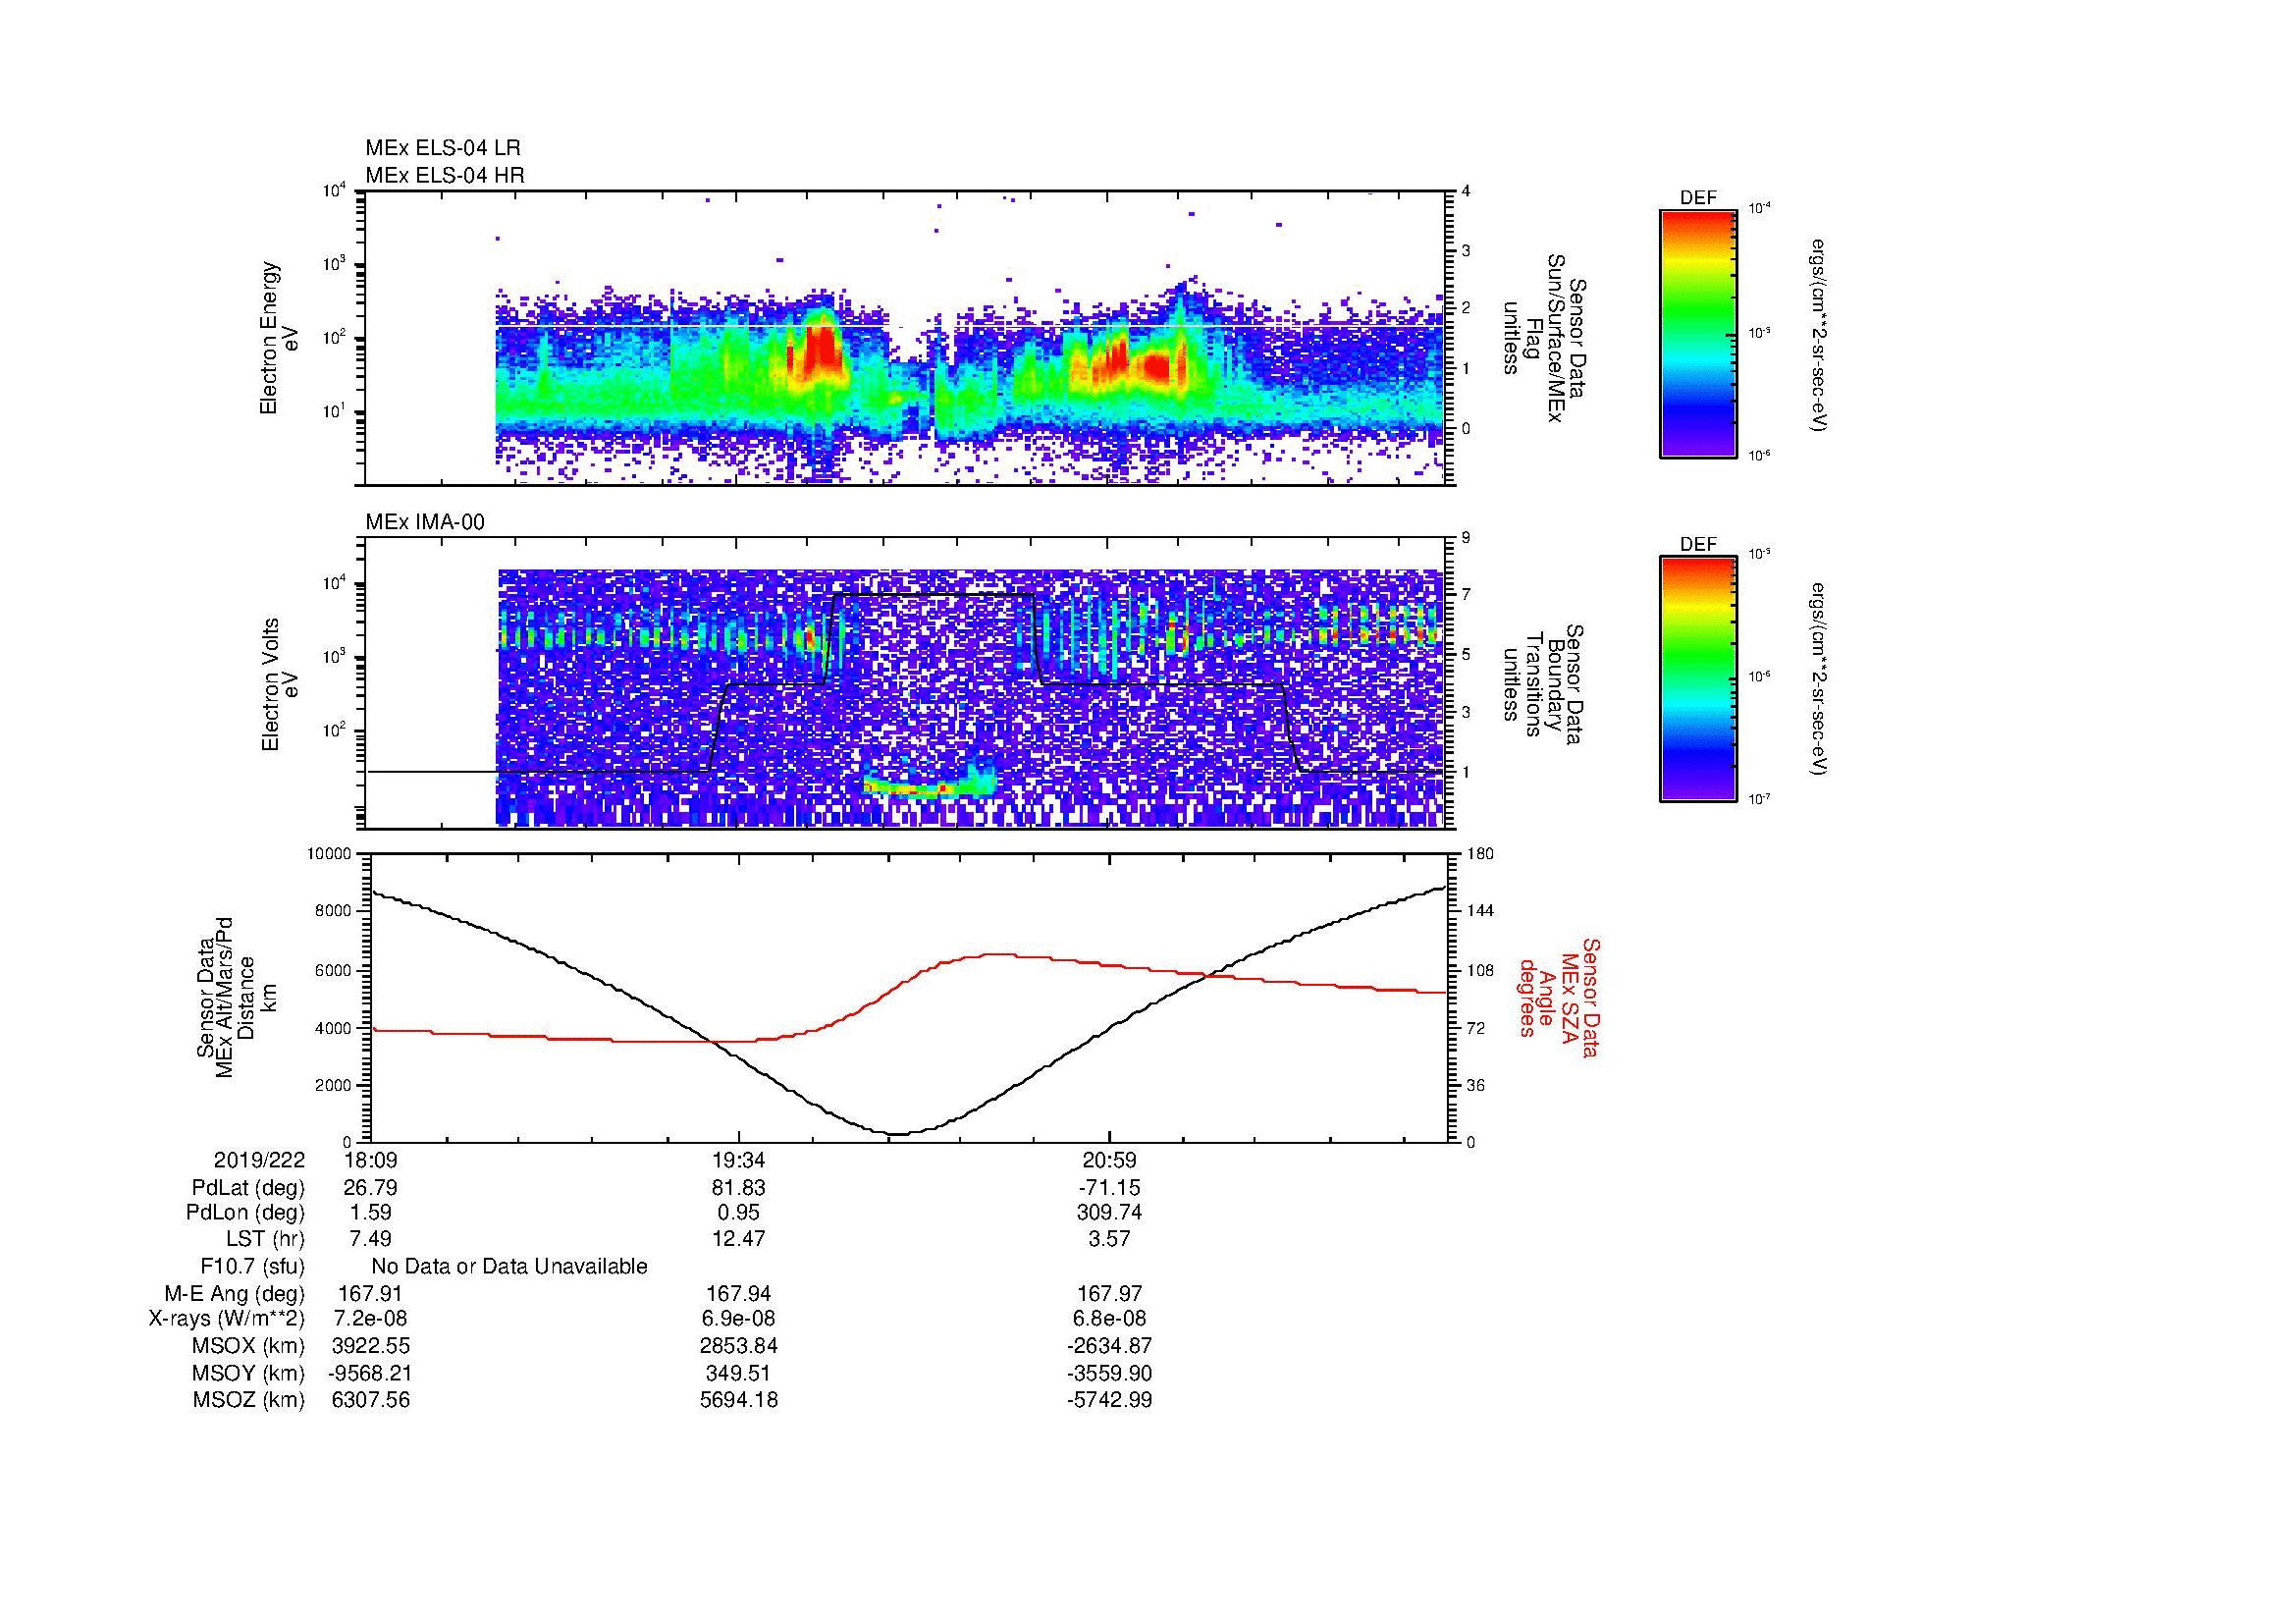Click the '18:09' time tick label

pos(371,1160)
